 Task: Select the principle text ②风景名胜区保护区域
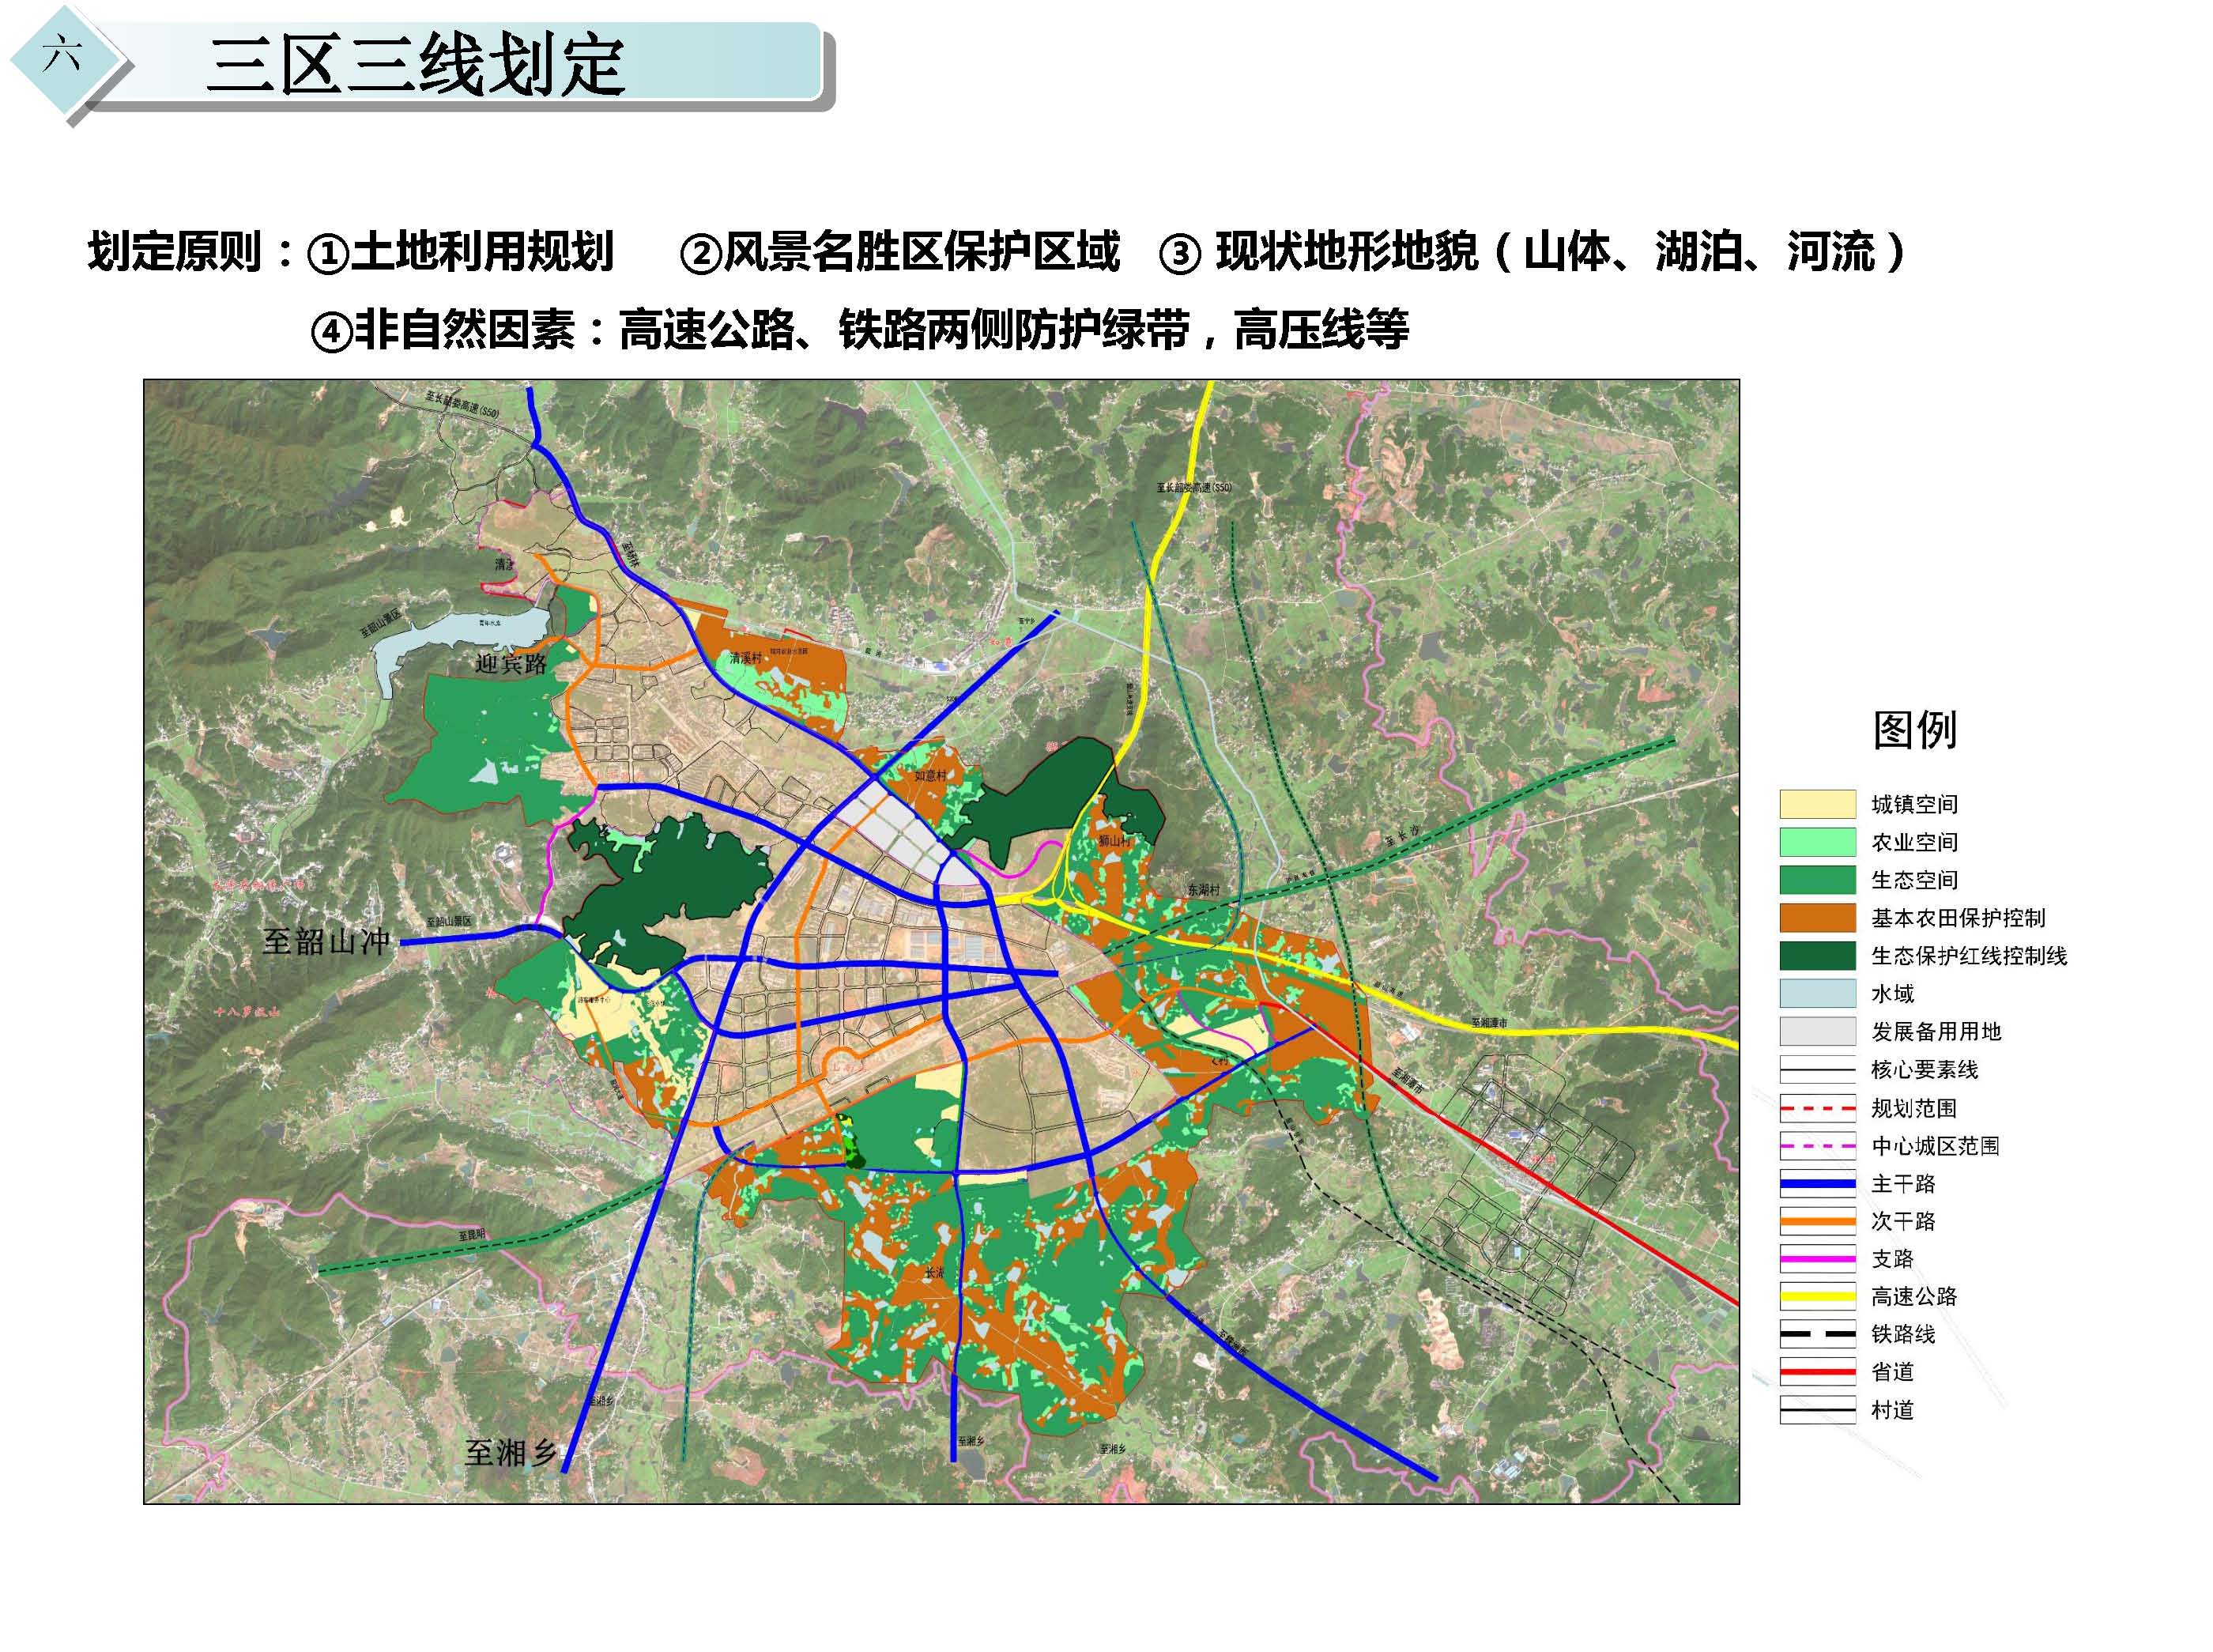(899, 251)
